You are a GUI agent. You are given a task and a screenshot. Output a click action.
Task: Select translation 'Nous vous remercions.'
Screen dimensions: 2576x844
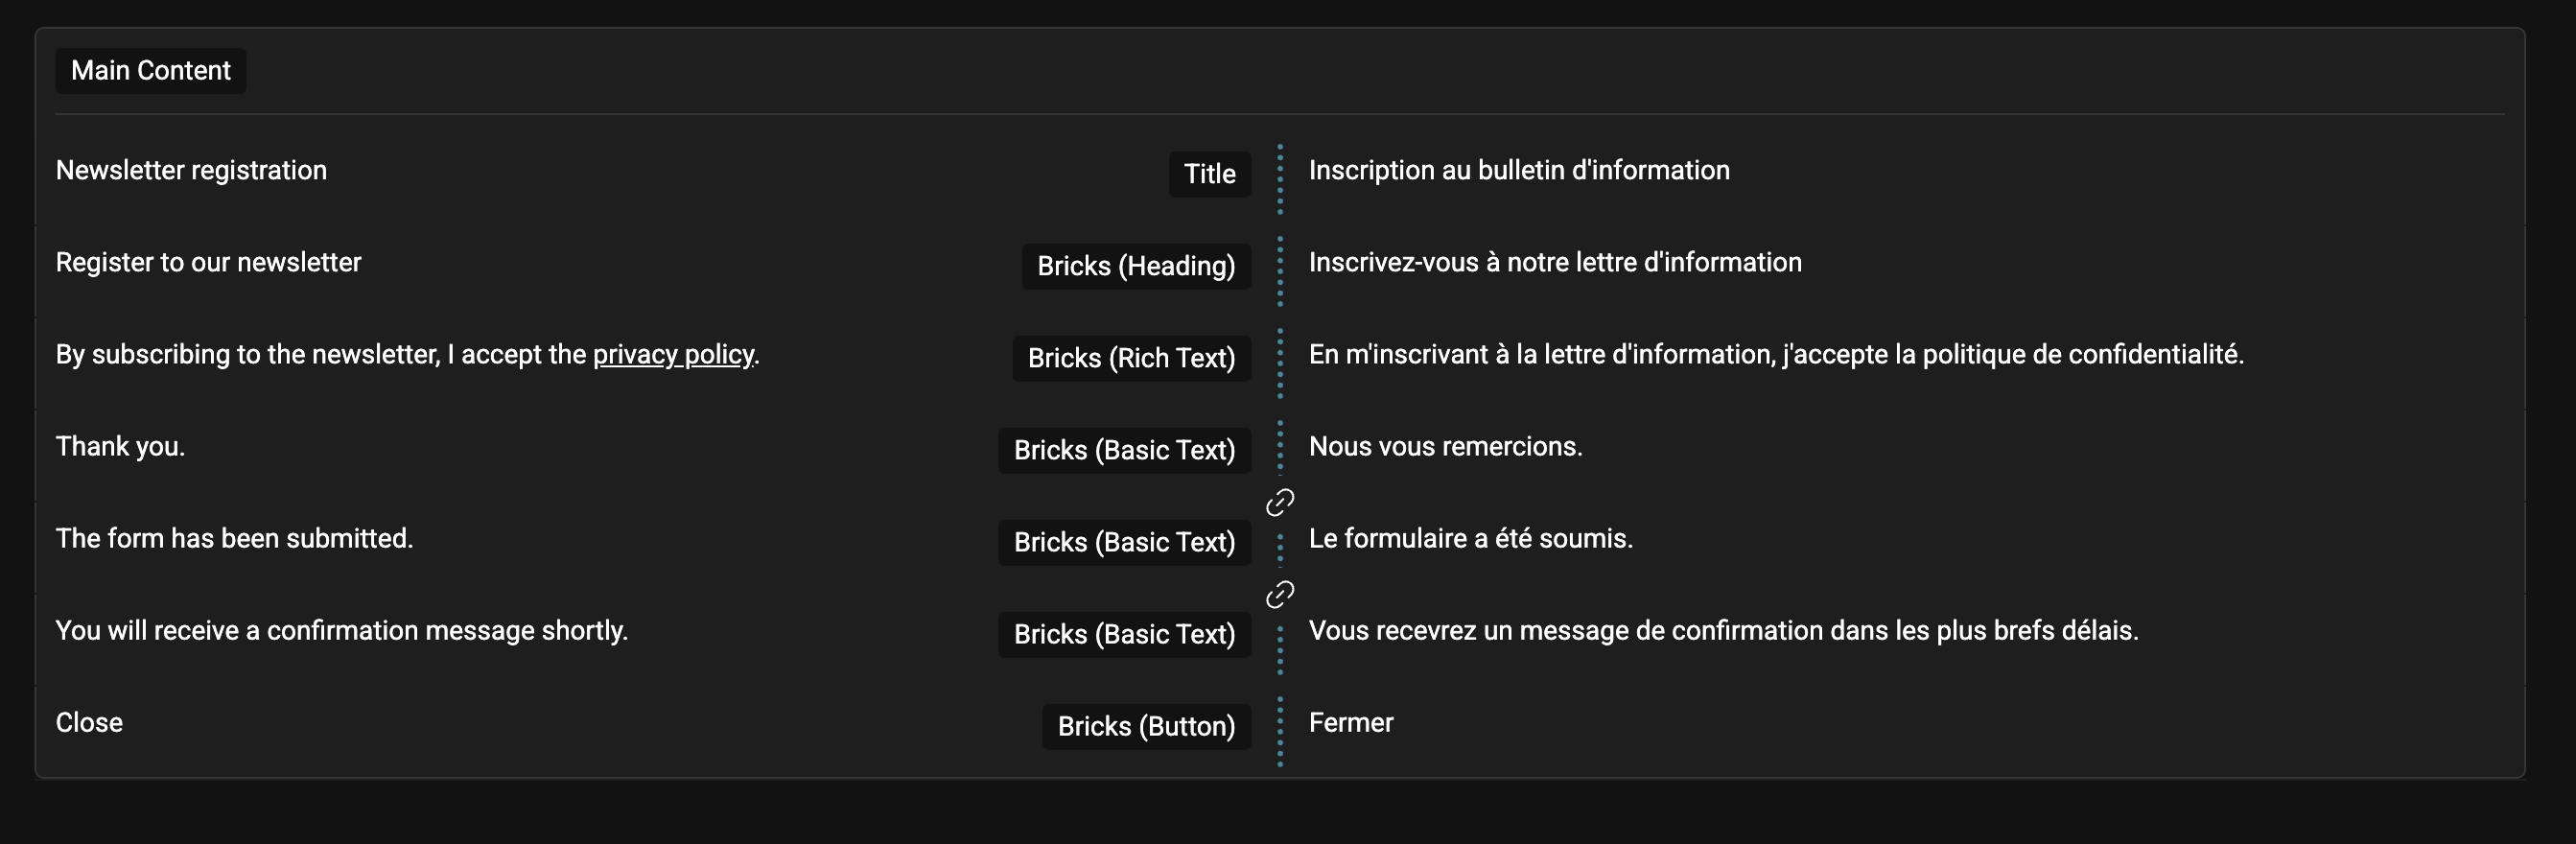pos(1446,446)
